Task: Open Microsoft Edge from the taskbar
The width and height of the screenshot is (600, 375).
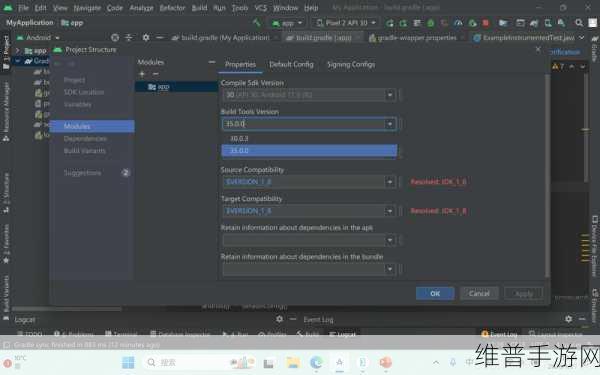Action: (x=316, y=362)
